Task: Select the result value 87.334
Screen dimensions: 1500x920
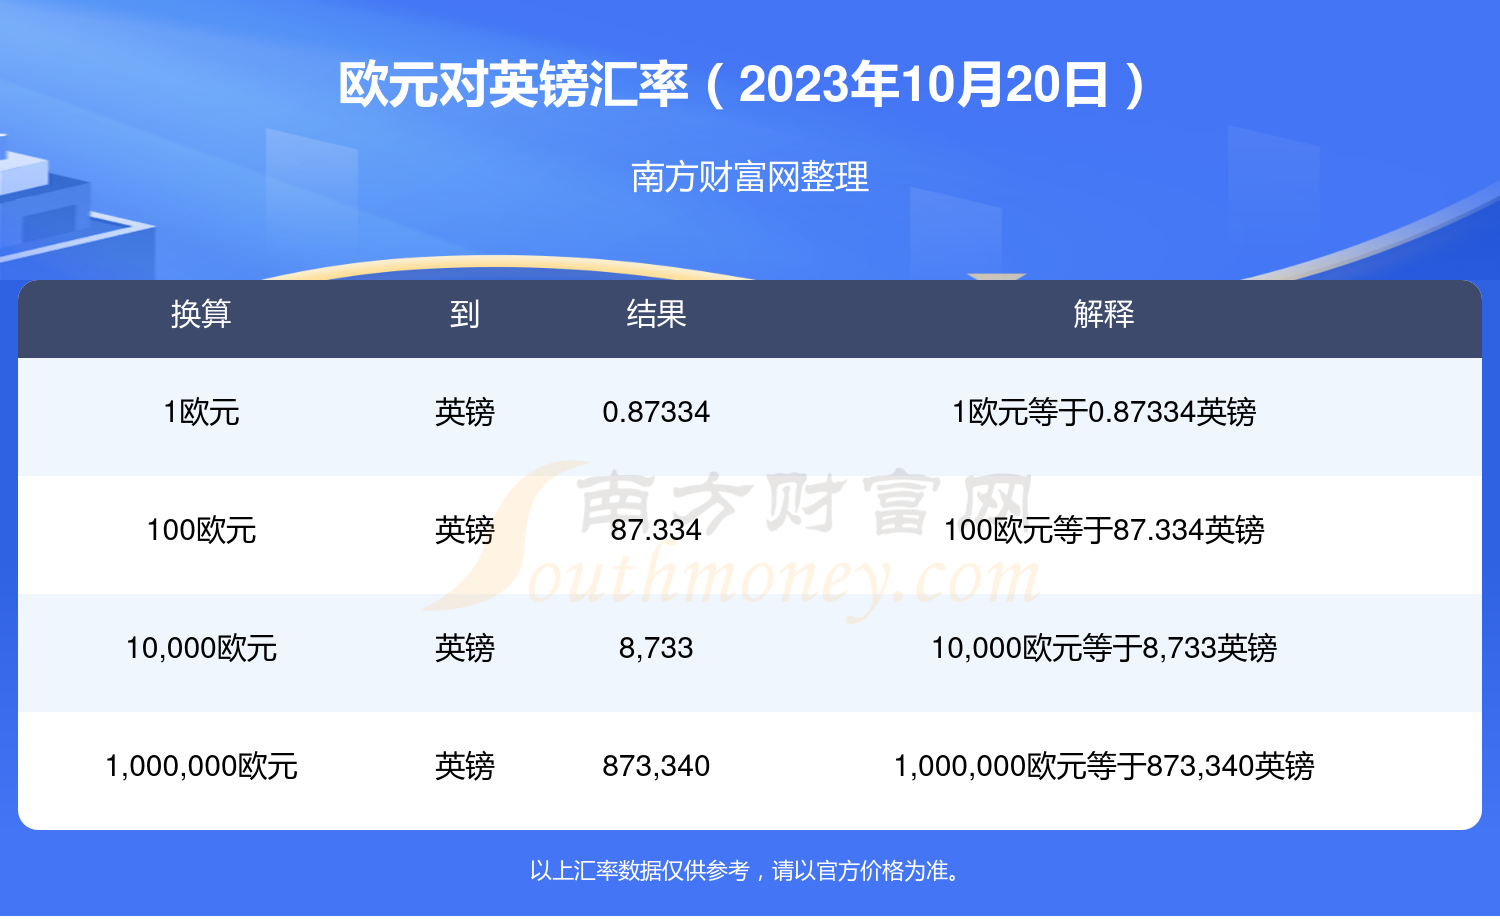Action: pos(656,530)
